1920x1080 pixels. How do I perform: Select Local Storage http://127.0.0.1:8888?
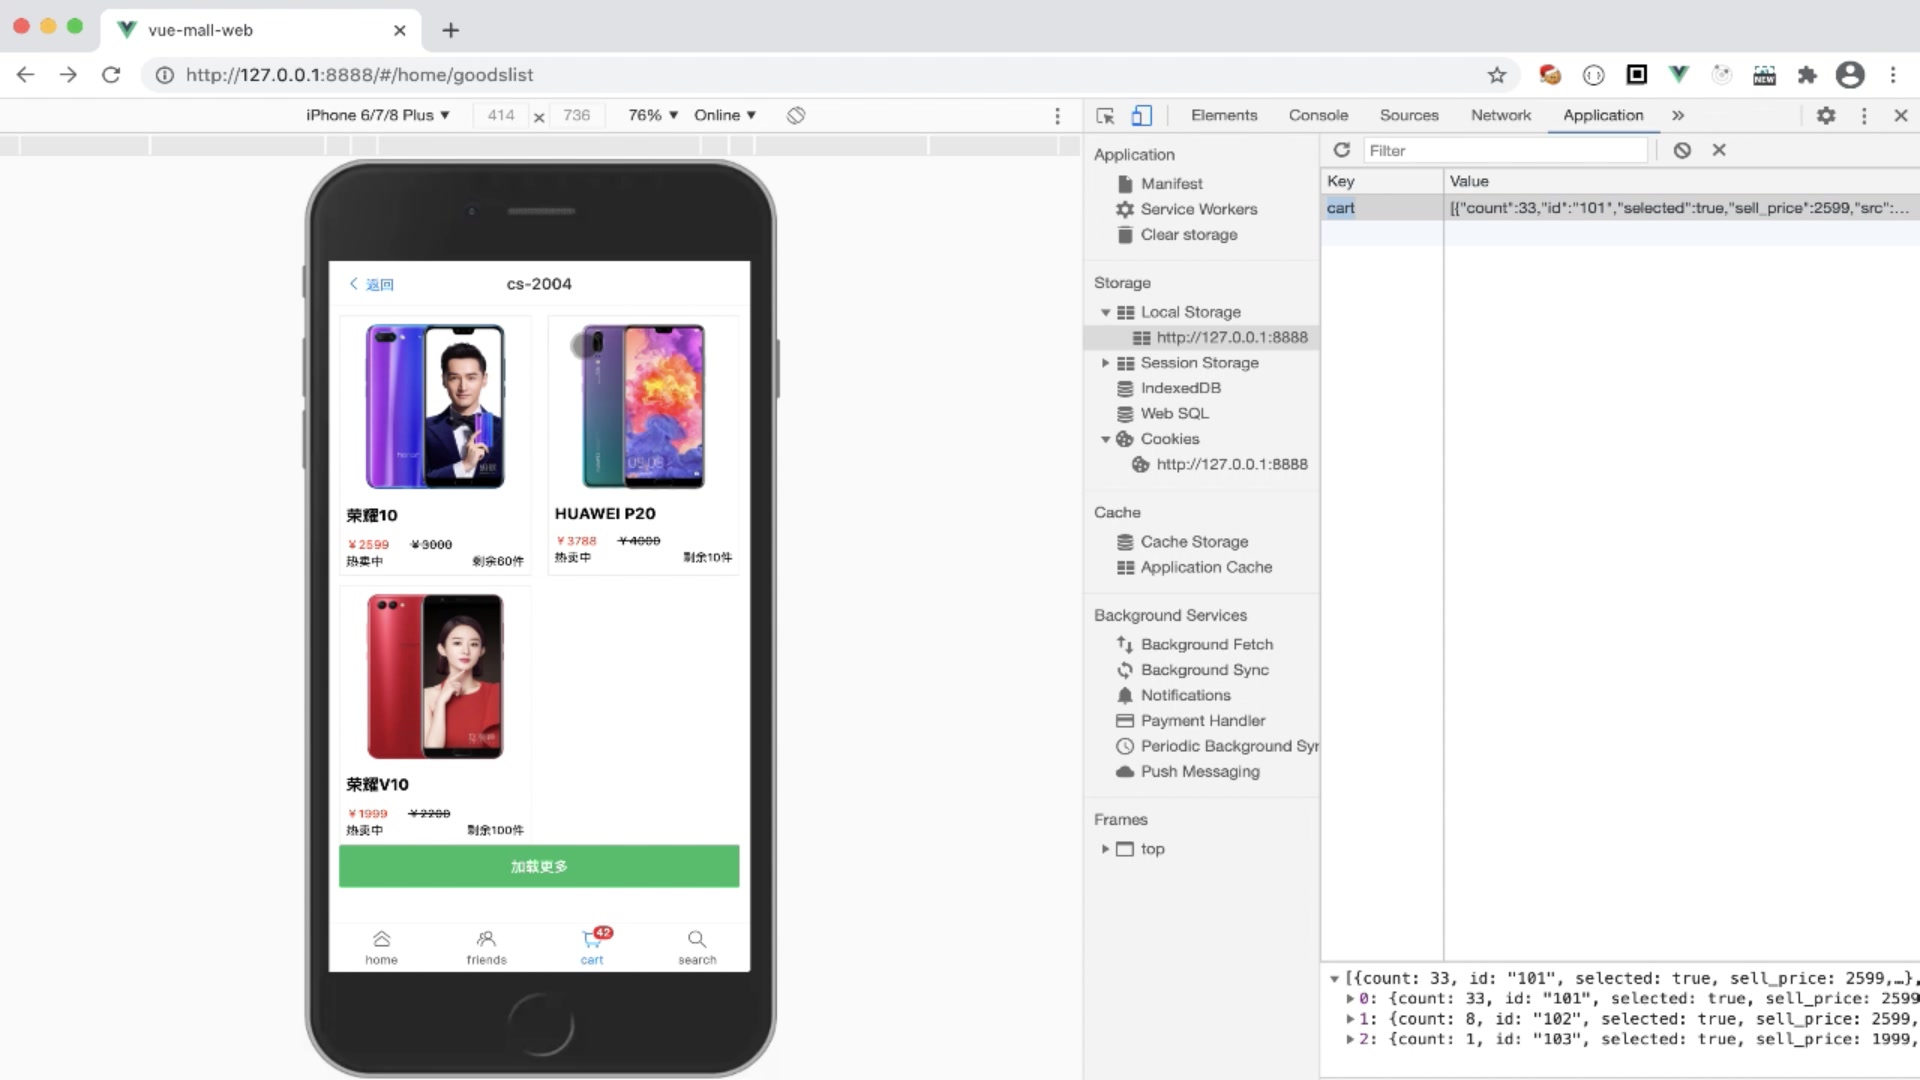[1231, 338]
